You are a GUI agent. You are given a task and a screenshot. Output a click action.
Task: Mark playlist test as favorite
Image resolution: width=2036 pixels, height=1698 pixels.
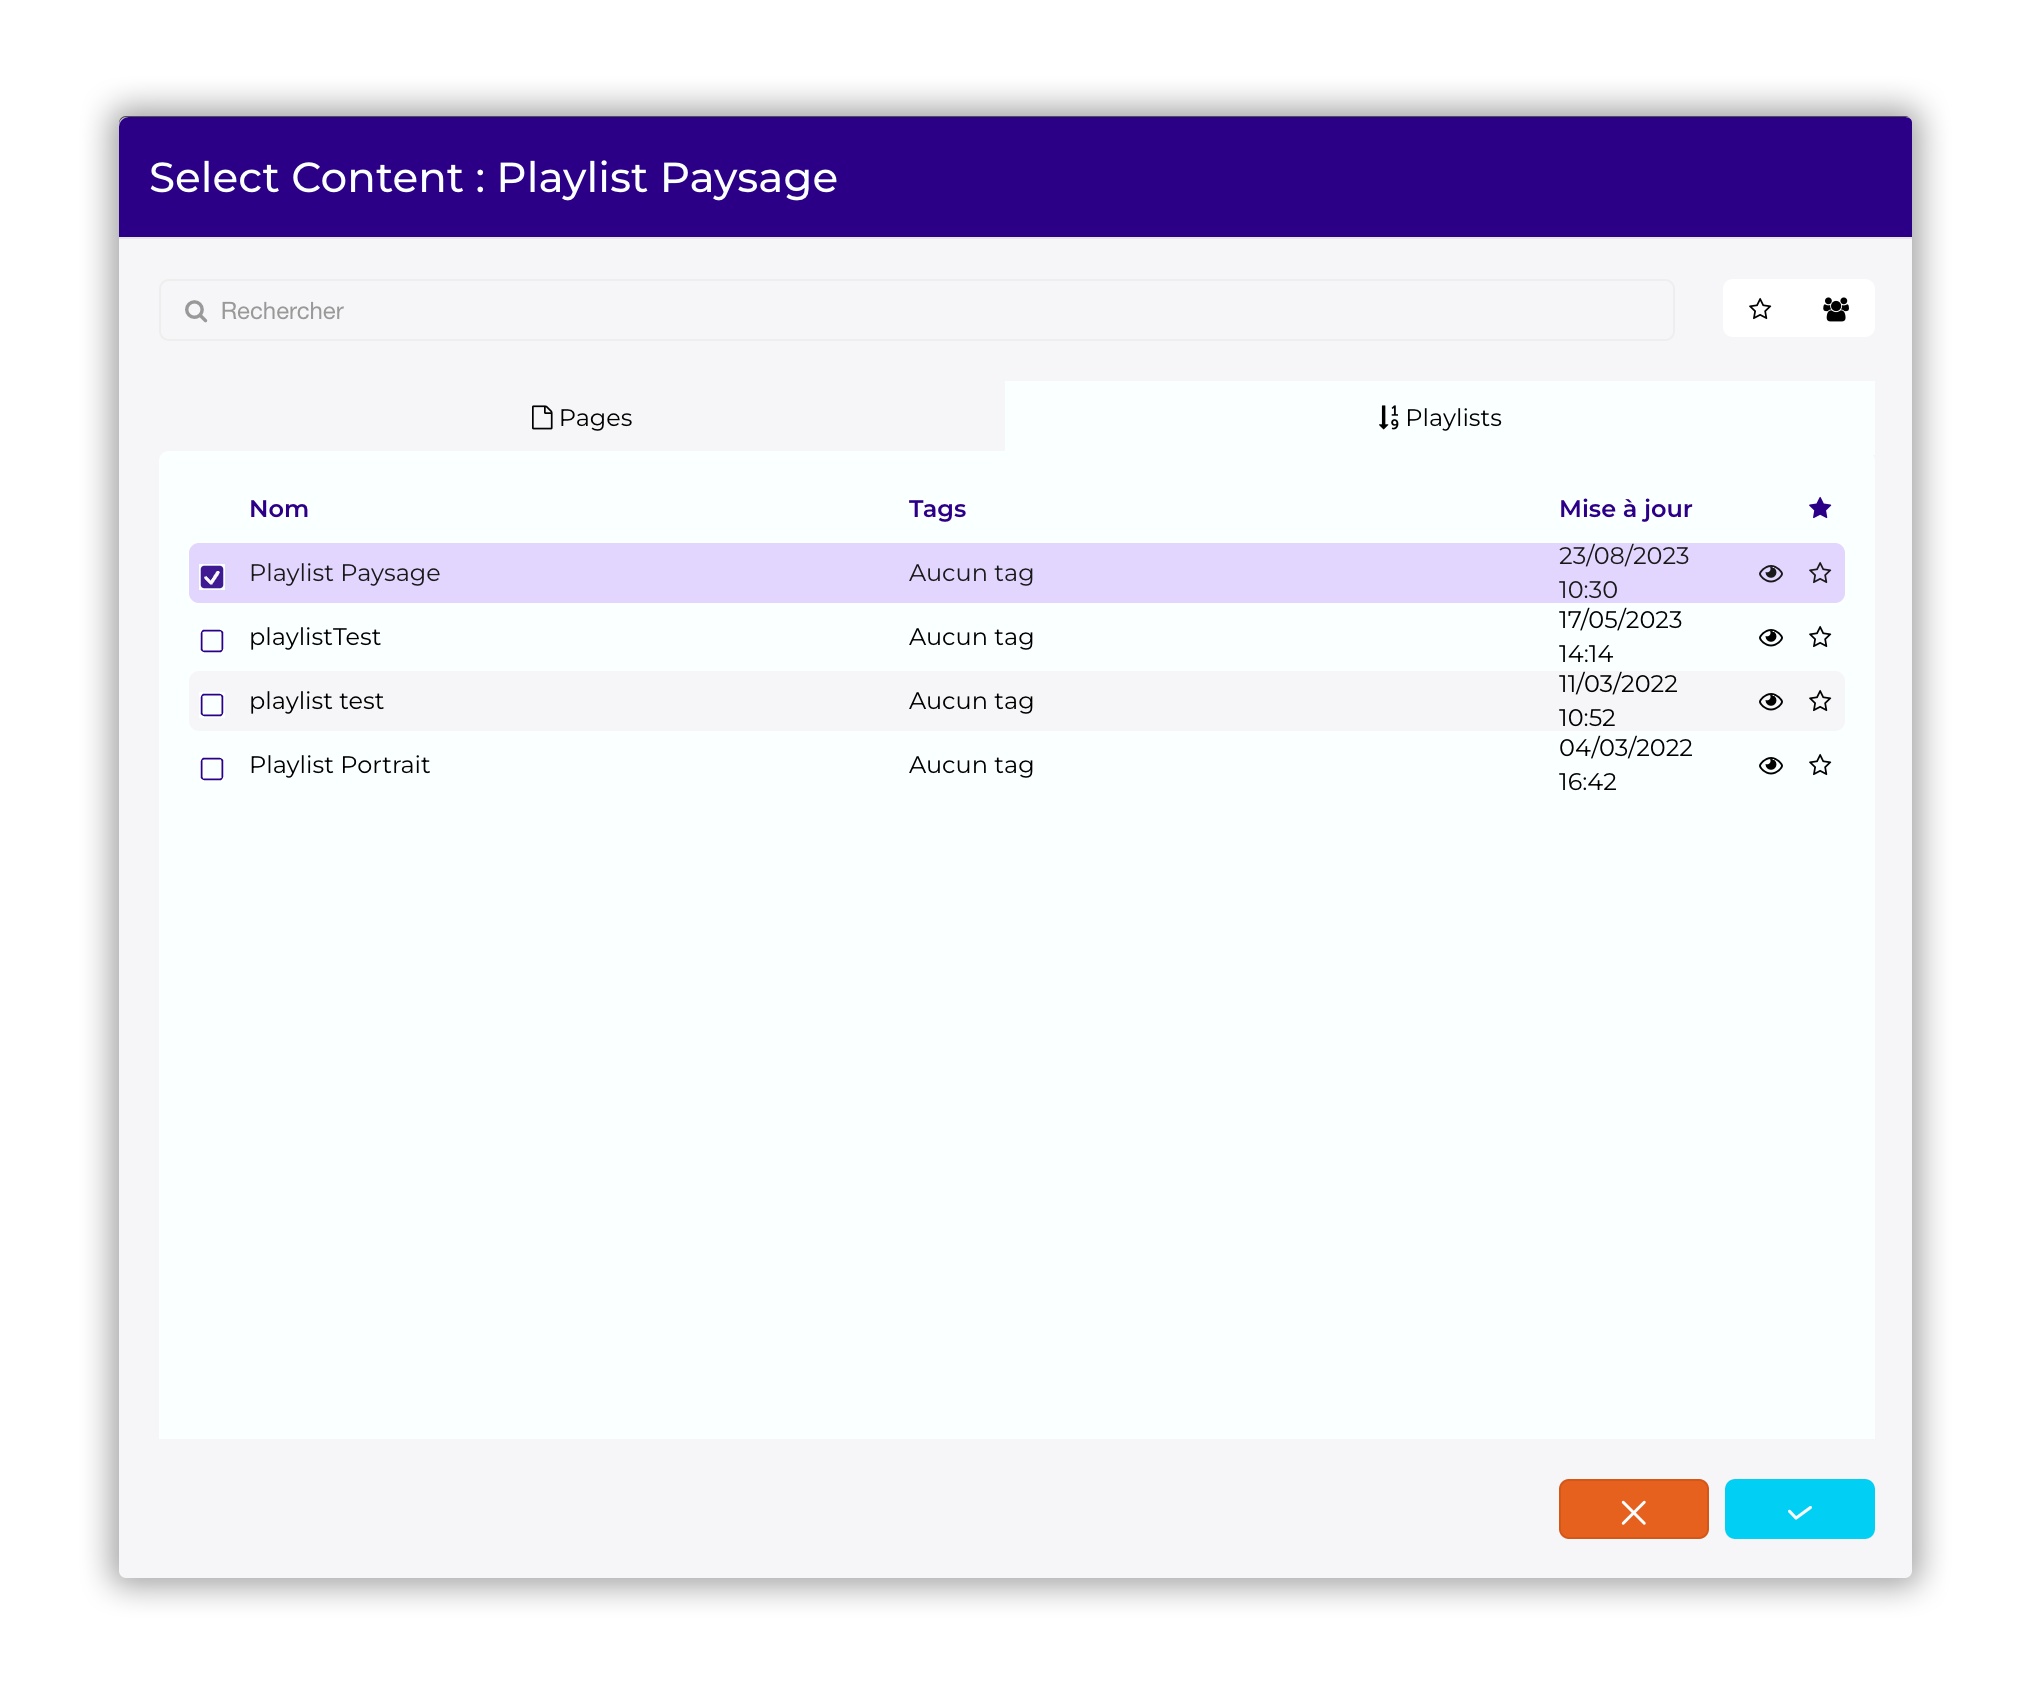click(x=1819, y=701)
